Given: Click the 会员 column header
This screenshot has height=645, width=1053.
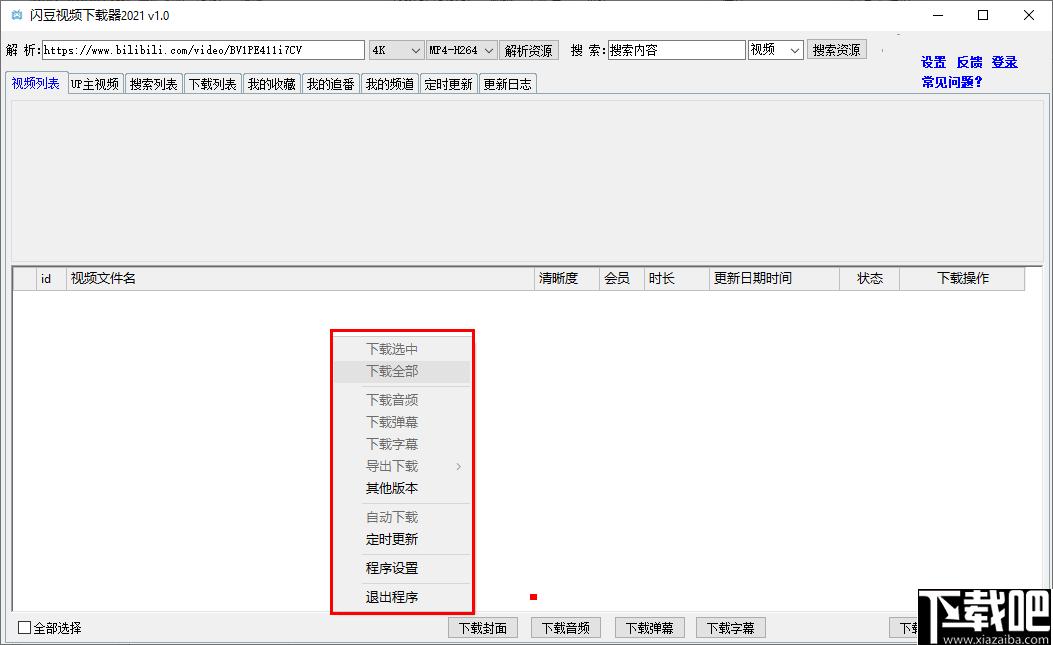Looking at the screenshot, I should (x=621, y=279).
